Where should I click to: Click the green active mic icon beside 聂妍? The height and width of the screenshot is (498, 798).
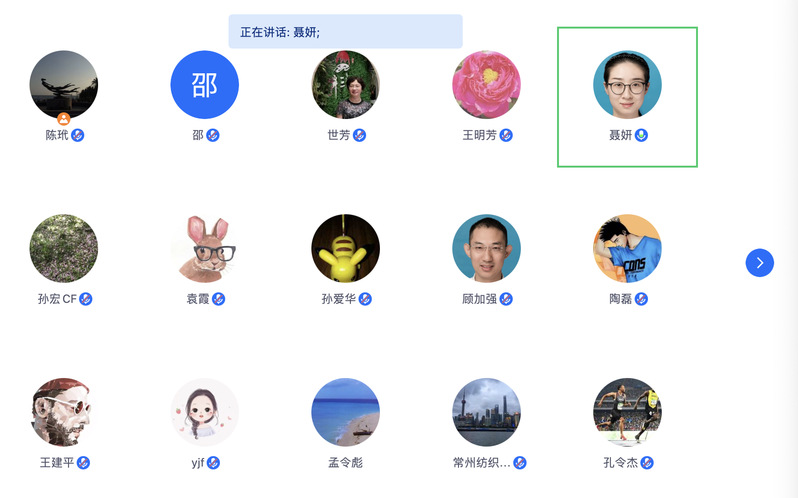[x=641, y=135]
